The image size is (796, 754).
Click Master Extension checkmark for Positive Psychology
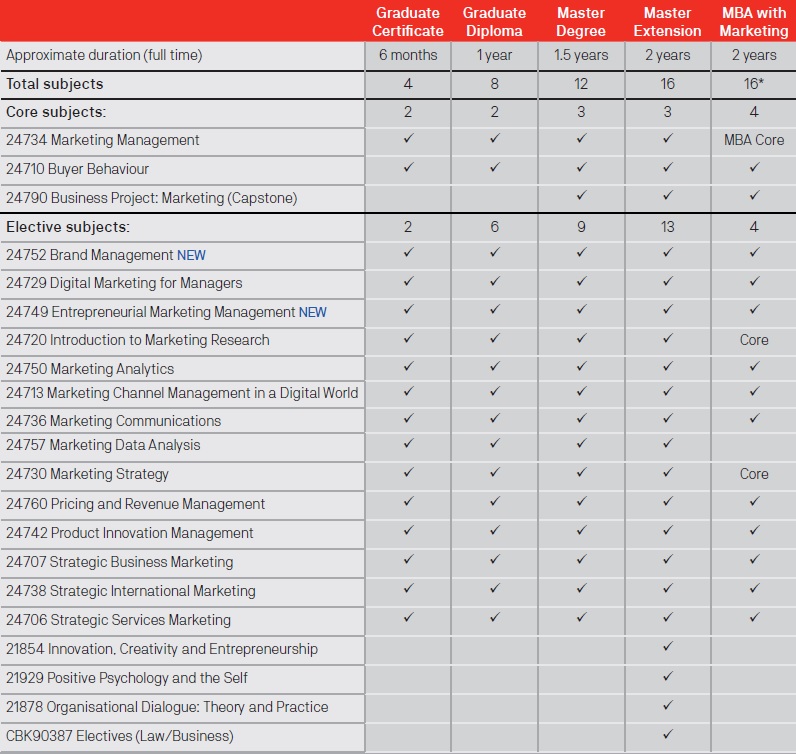click(x=667, y=677)
